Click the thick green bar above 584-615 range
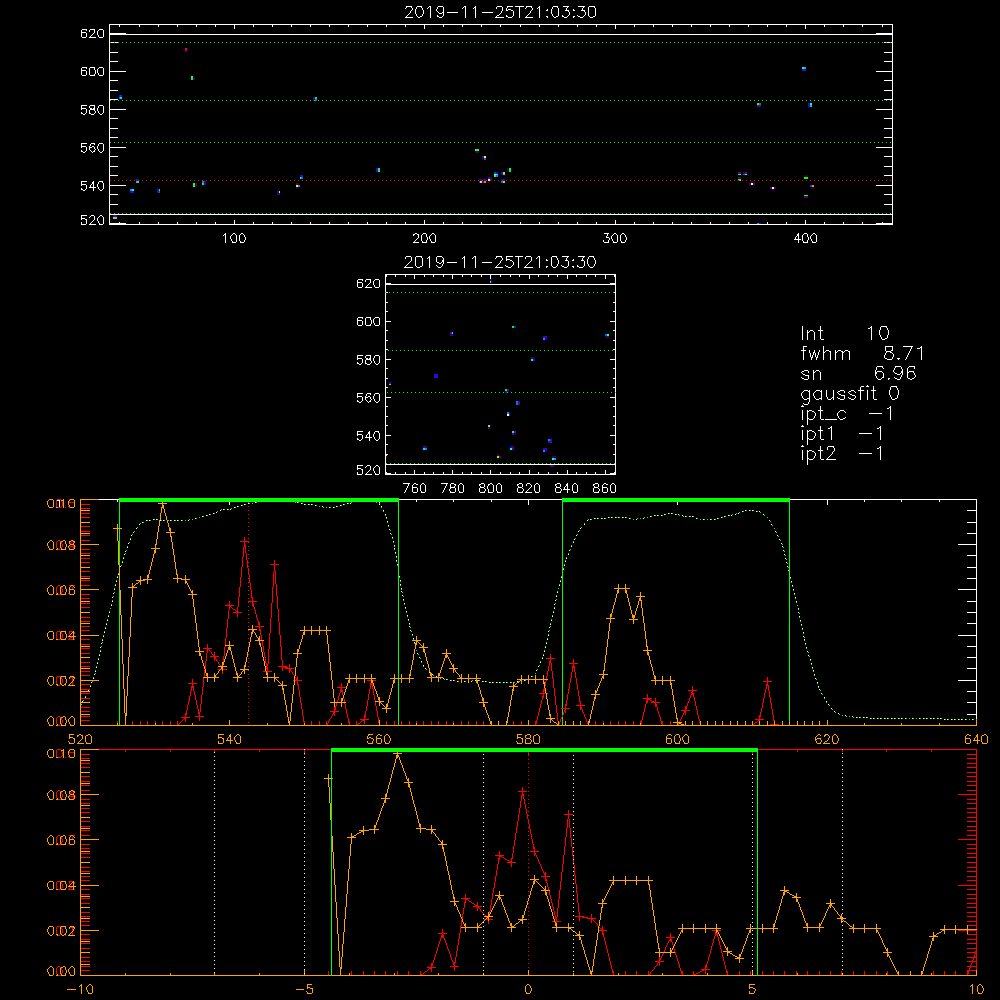 676,500
